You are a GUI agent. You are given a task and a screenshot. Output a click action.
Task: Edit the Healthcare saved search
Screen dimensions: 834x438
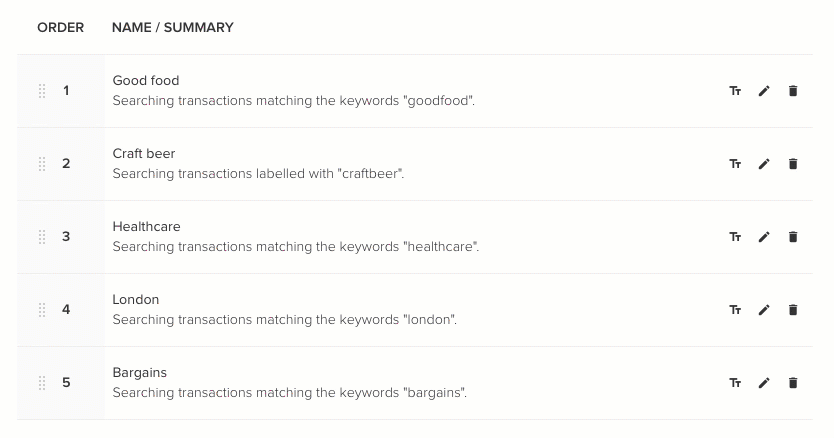764,237
